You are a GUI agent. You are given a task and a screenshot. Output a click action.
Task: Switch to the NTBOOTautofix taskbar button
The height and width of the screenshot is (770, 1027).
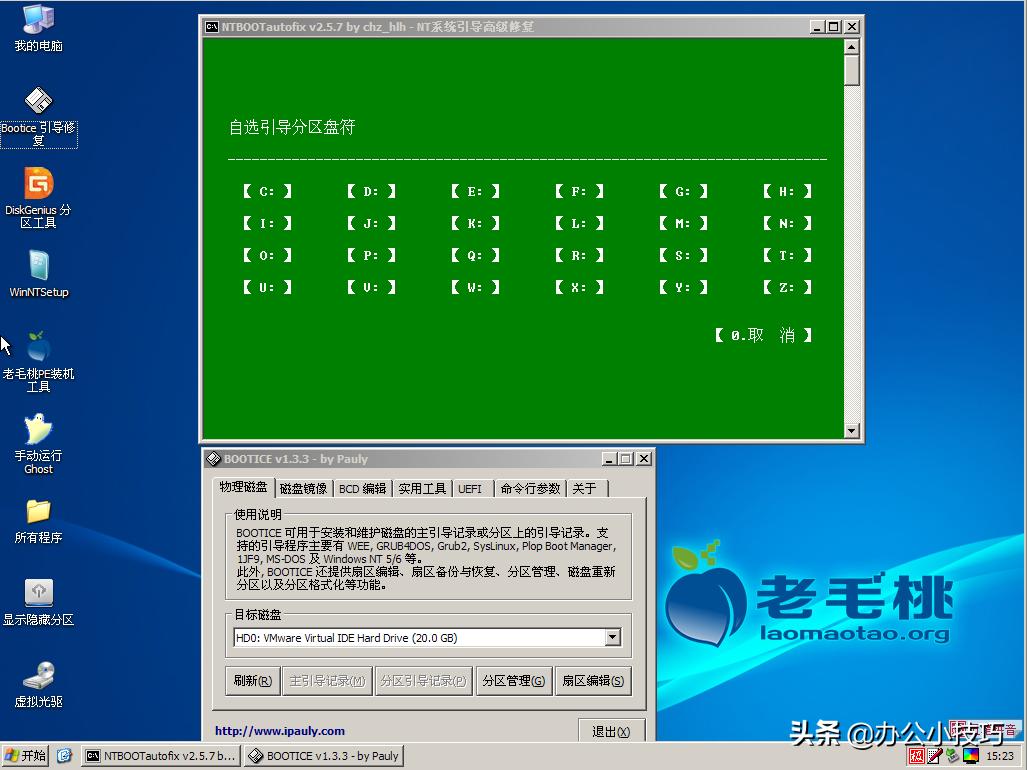(161, 756)
